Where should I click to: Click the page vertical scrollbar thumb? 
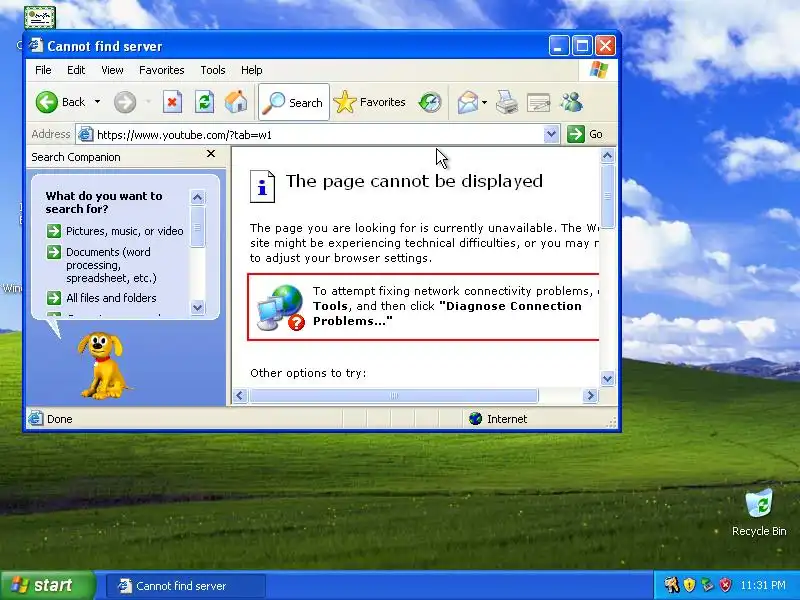(x=607, y=196)
